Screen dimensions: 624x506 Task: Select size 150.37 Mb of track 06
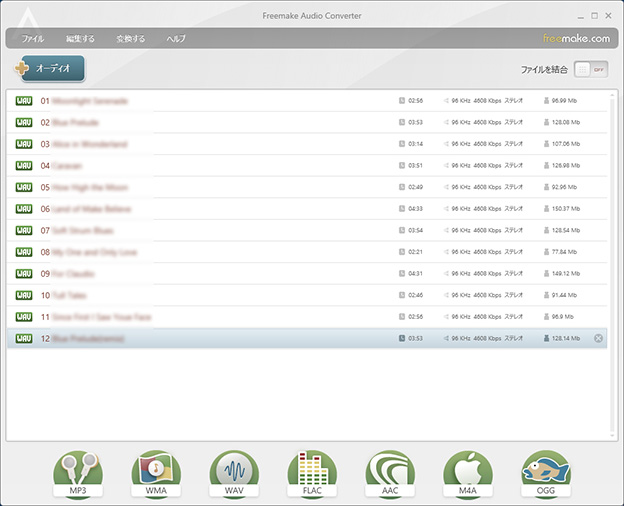[x=566, y=209]
